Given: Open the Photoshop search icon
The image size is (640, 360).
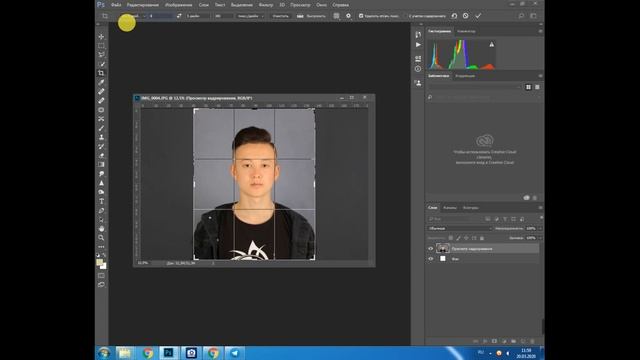Looking at the screenshot, I should point(521,16).
